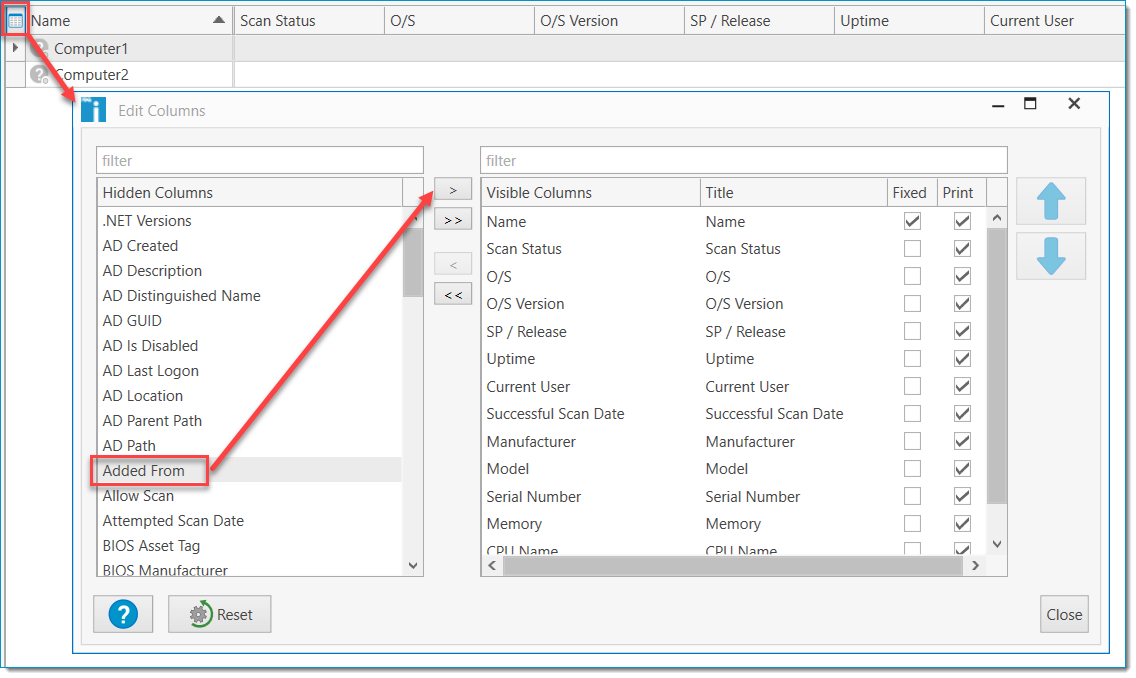The height and width of the screenshot is (678, 1136).
Task: Move selected column down with blue arrow
Action: [1050, 256]
